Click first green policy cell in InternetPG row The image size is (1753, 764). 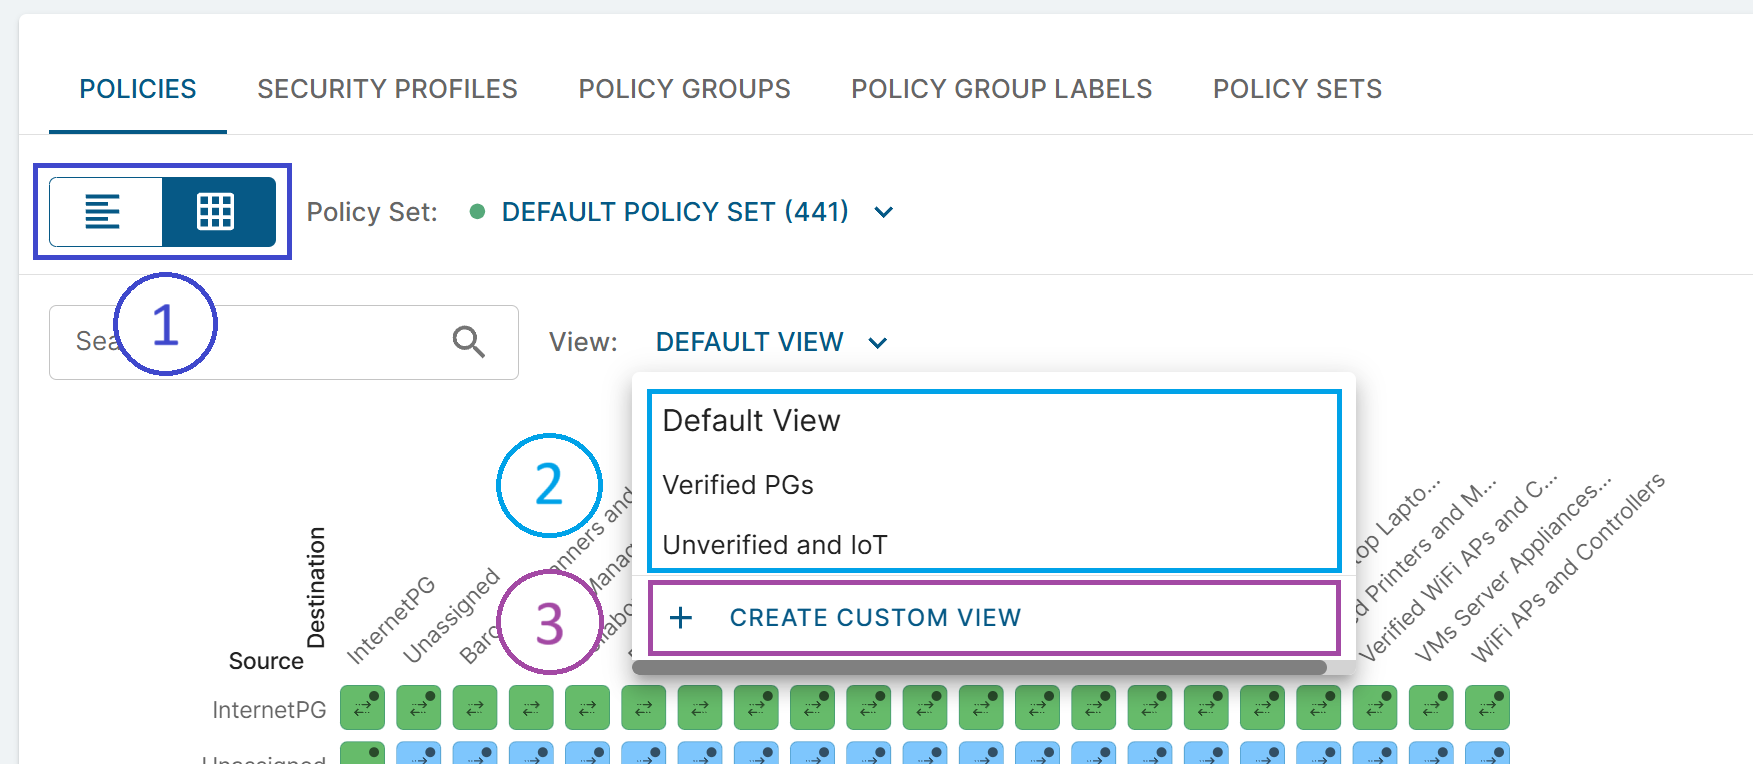(x=362, y=708)
